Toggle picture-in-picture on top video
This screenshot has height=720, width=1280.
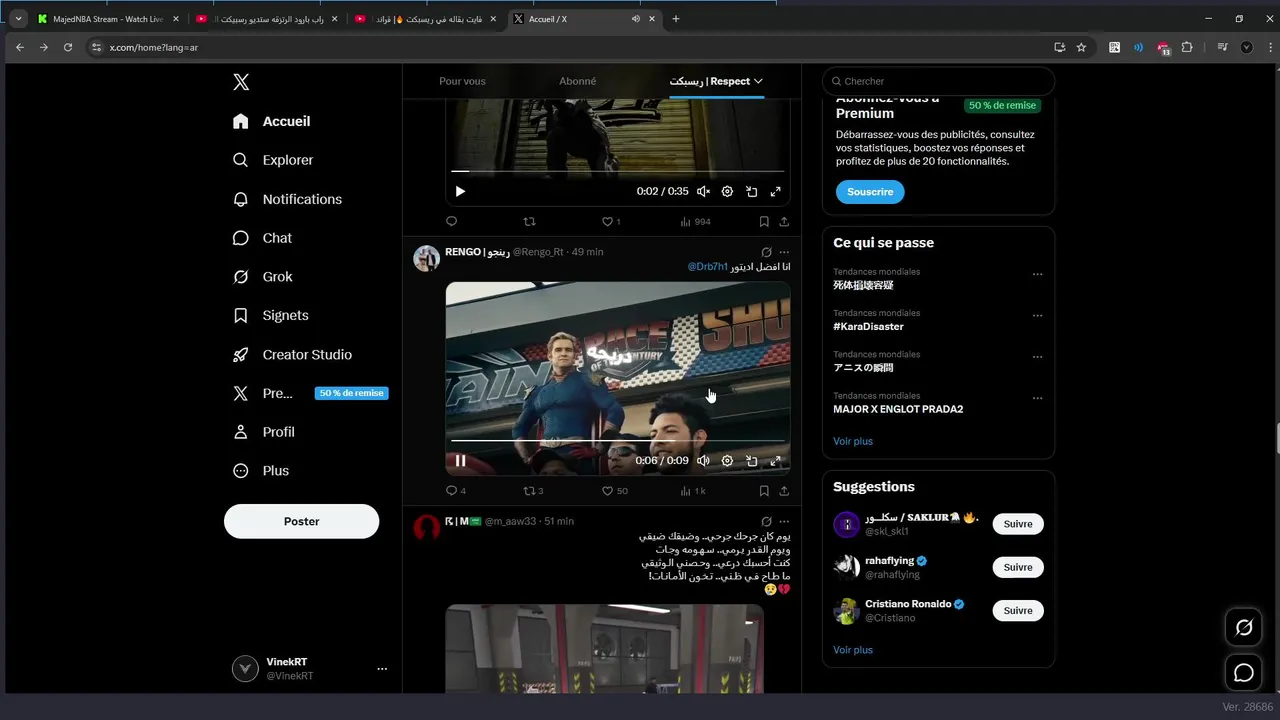[x=751, y=191]
